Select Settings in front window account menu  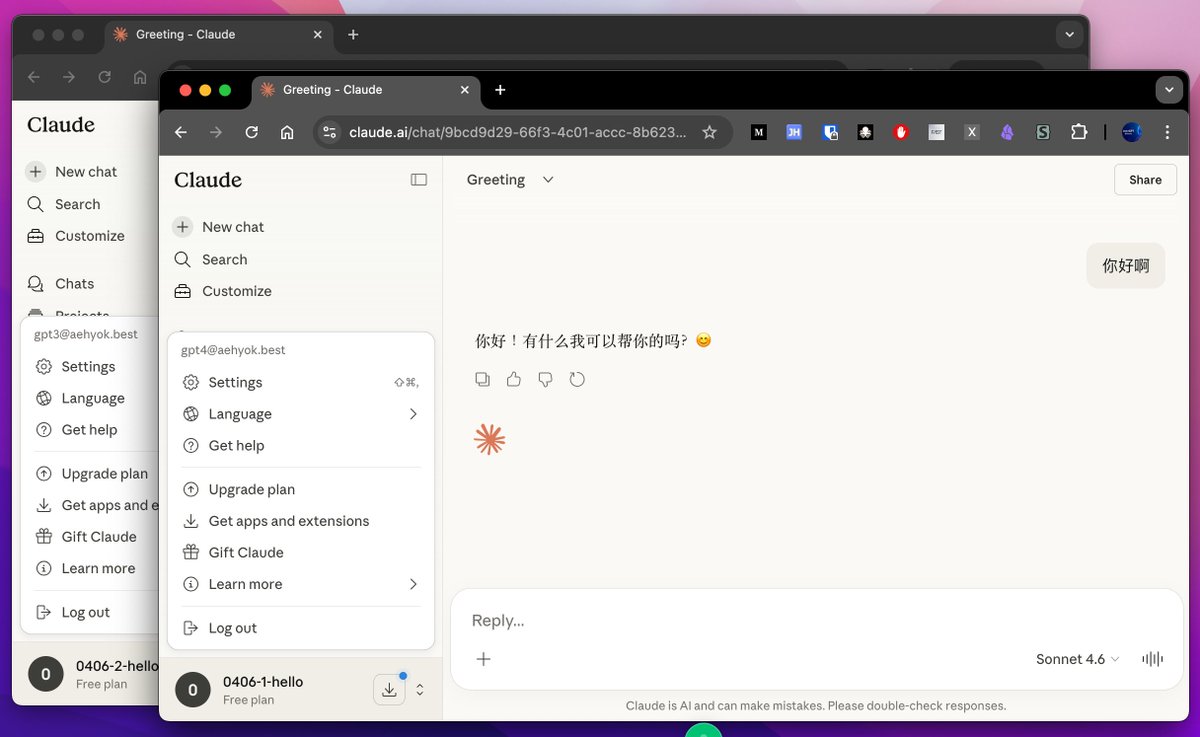301,382
